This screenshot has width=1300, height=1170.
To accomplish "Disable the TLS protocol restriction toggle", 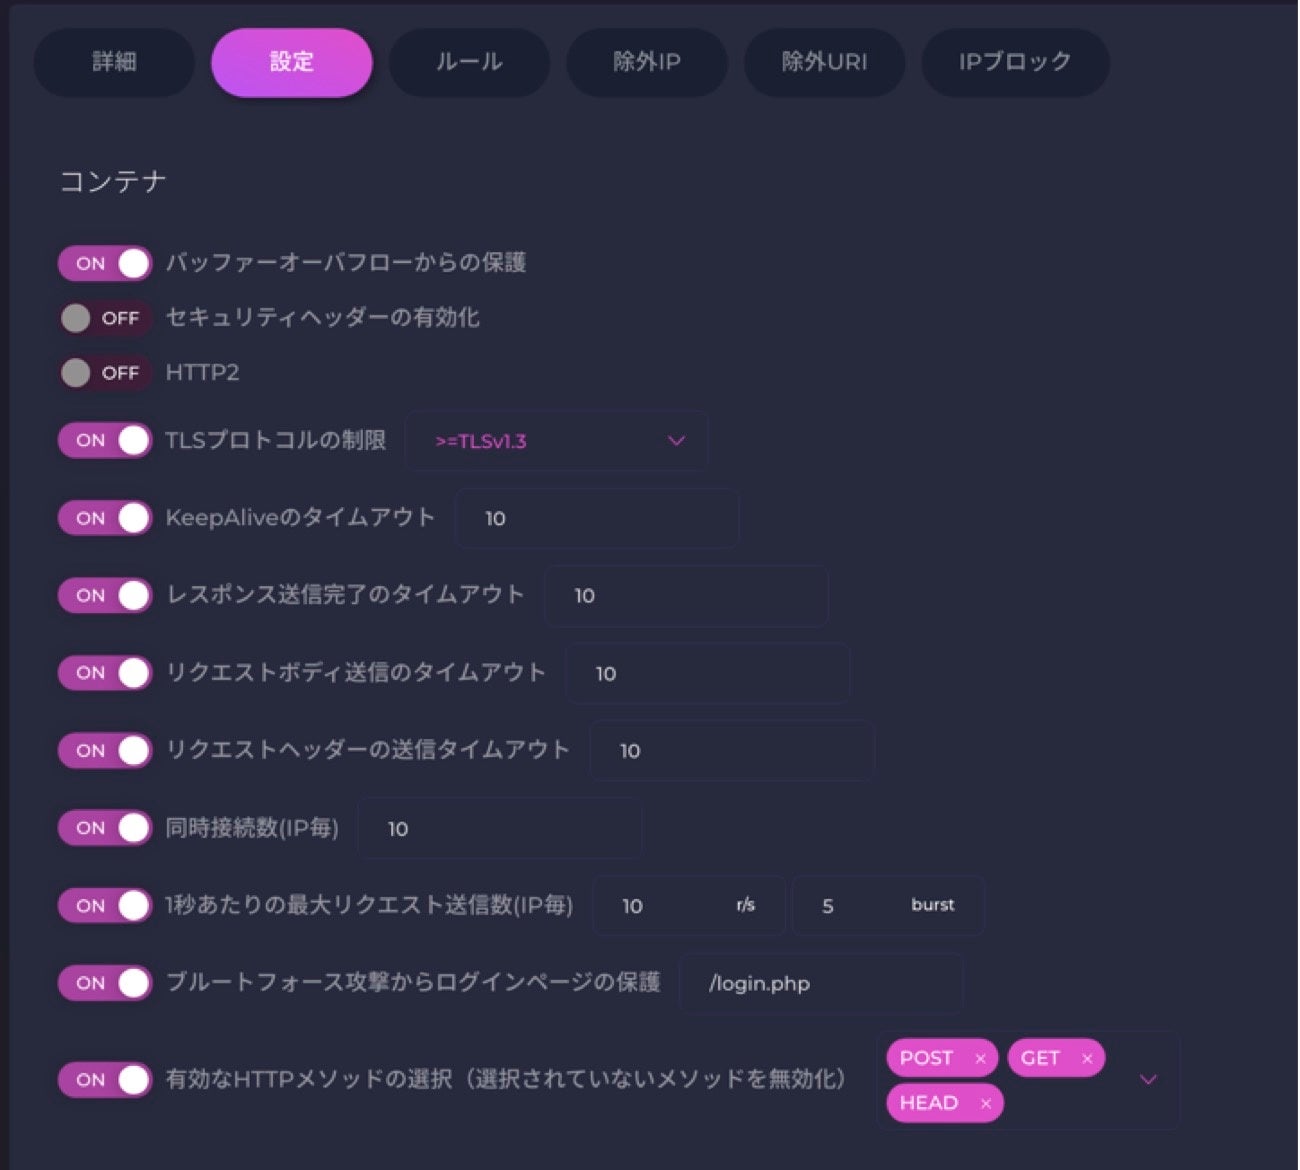I will [x=105, y=440].
